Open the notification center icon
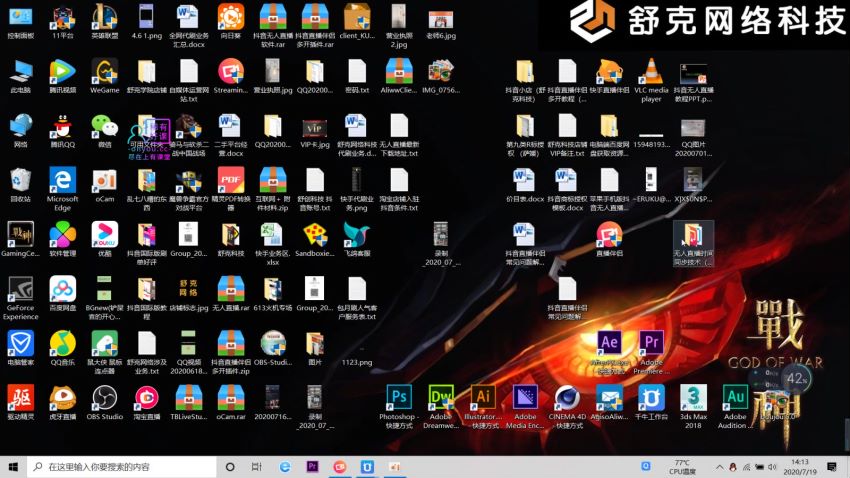The width and height of the screenshot is (850, 478). tap(832, 467)
